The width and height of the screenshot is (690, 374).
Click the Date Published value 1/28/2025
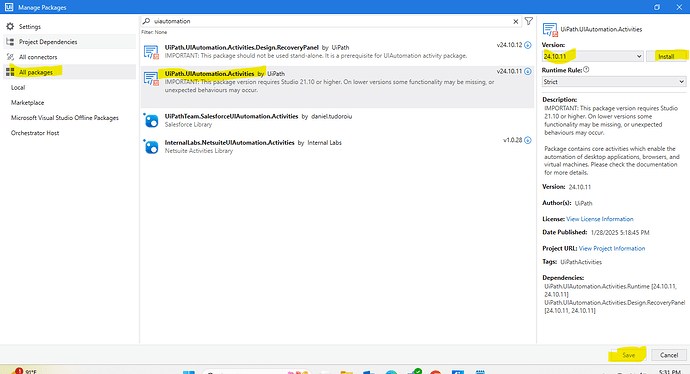point(620,232)
